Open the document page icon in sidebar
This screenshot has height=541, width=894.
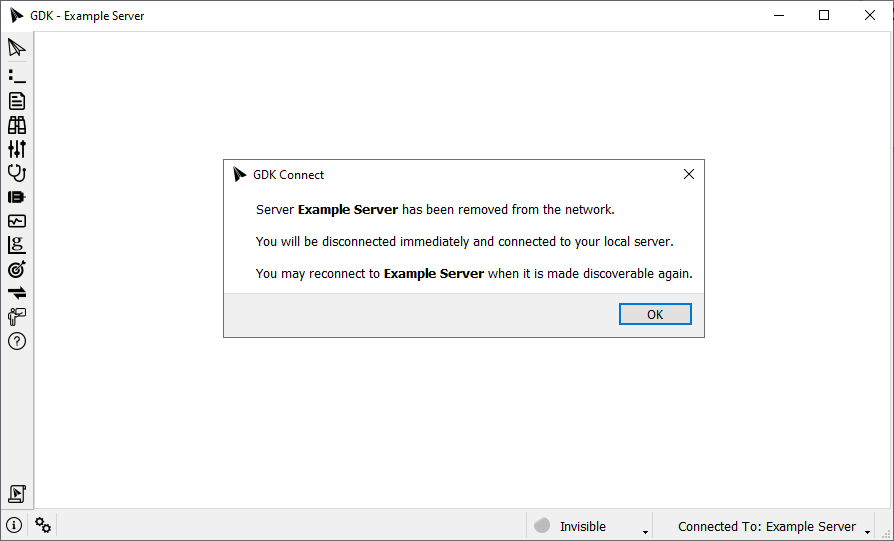coord(17,101)
